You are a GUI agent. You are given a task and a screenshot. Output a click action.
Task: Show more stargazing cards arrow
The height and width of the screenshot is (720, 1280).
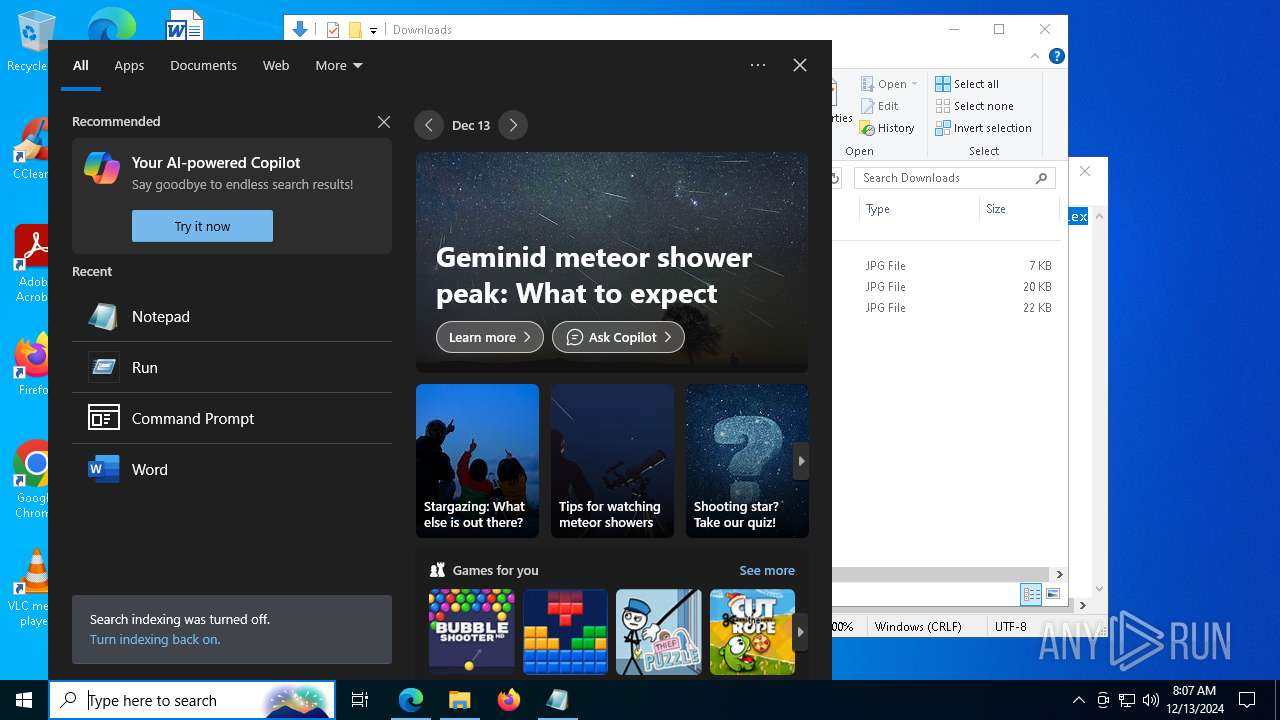801,461
